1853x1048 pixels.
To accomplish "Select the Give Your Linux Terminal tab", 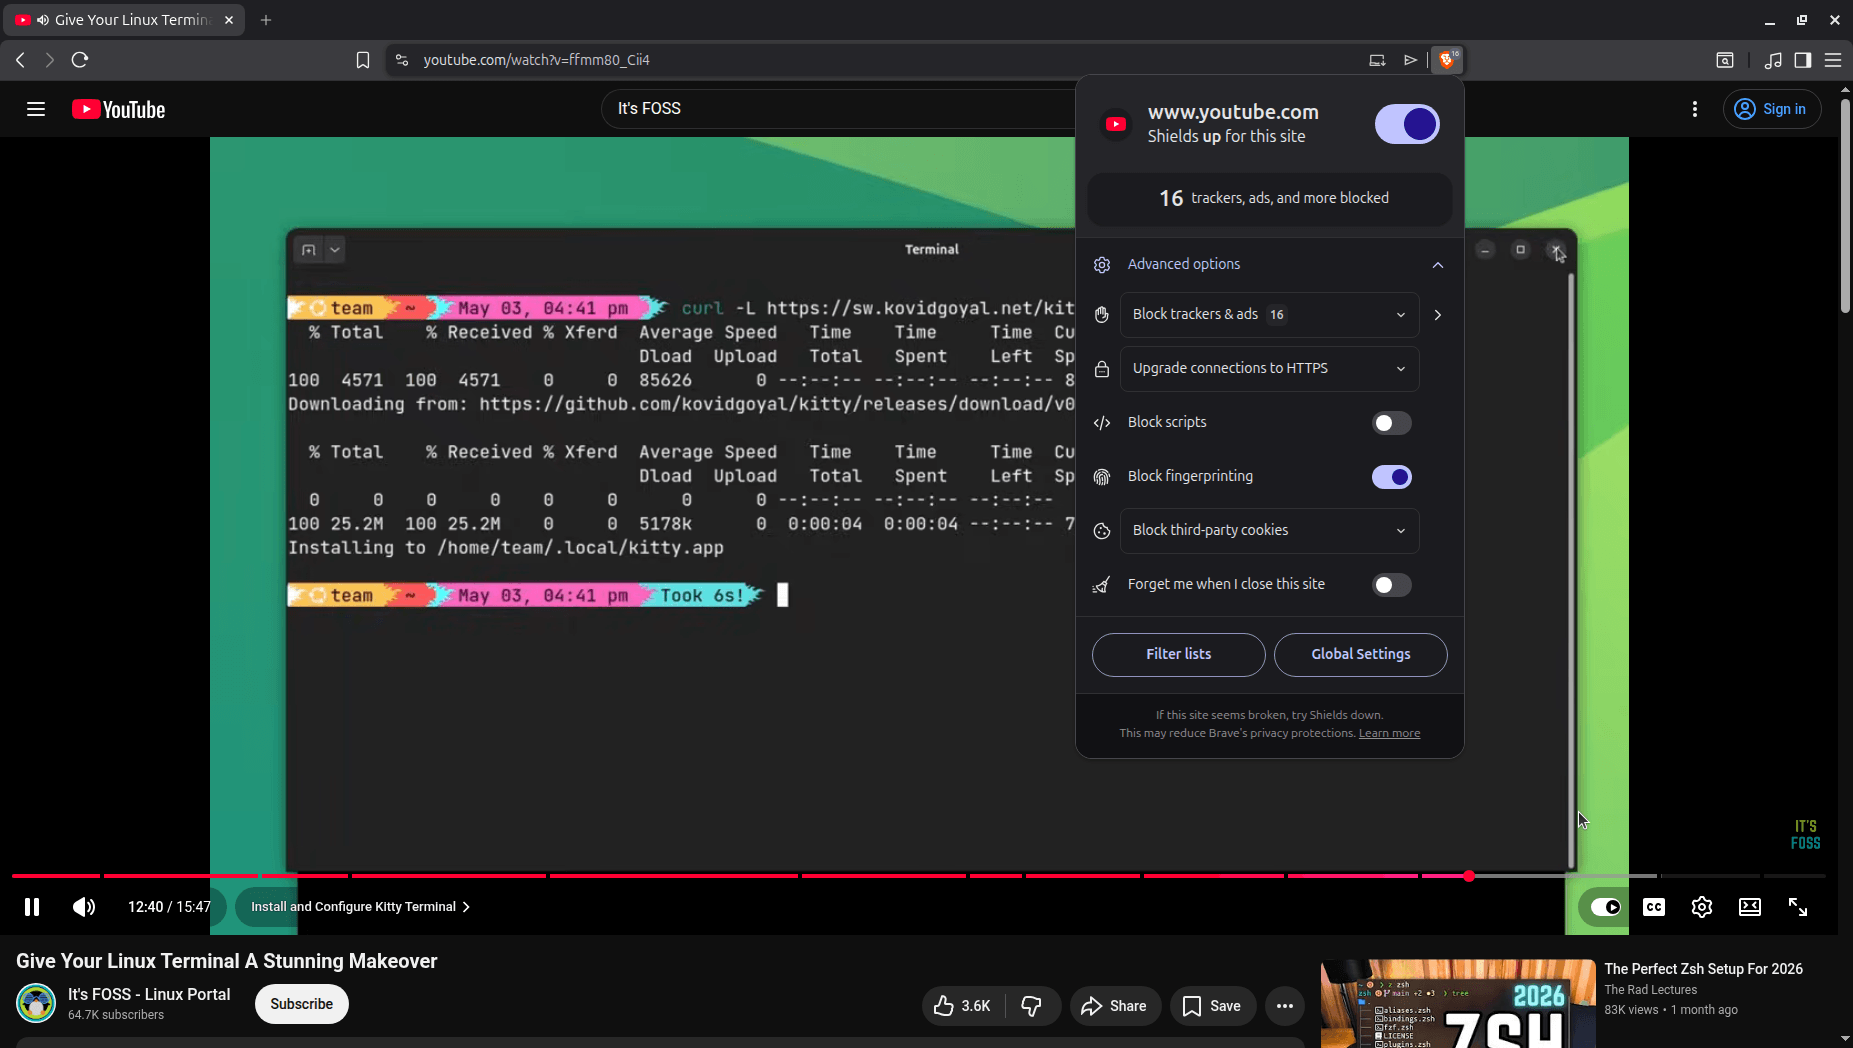I will (x=124, y=20).
